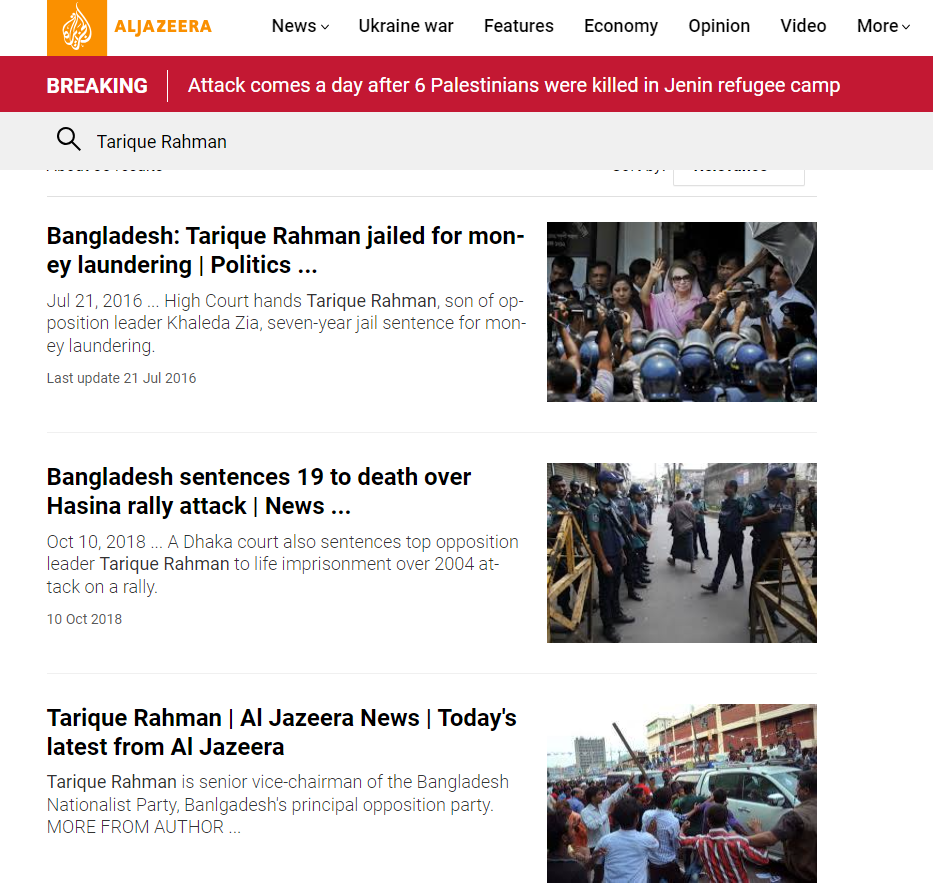Expand the More menu chevron
This screenshot has height=896, width=933.
coord(906,27)
